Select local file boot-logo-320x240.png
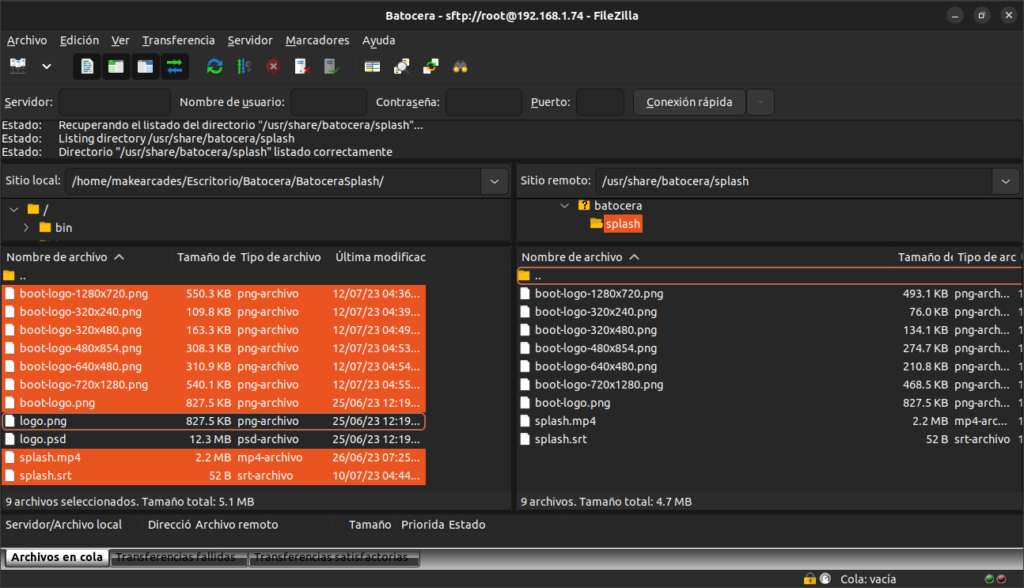The width and height of the screenshot is (1024, 588). pyautogui.click(x=214, y=312)
